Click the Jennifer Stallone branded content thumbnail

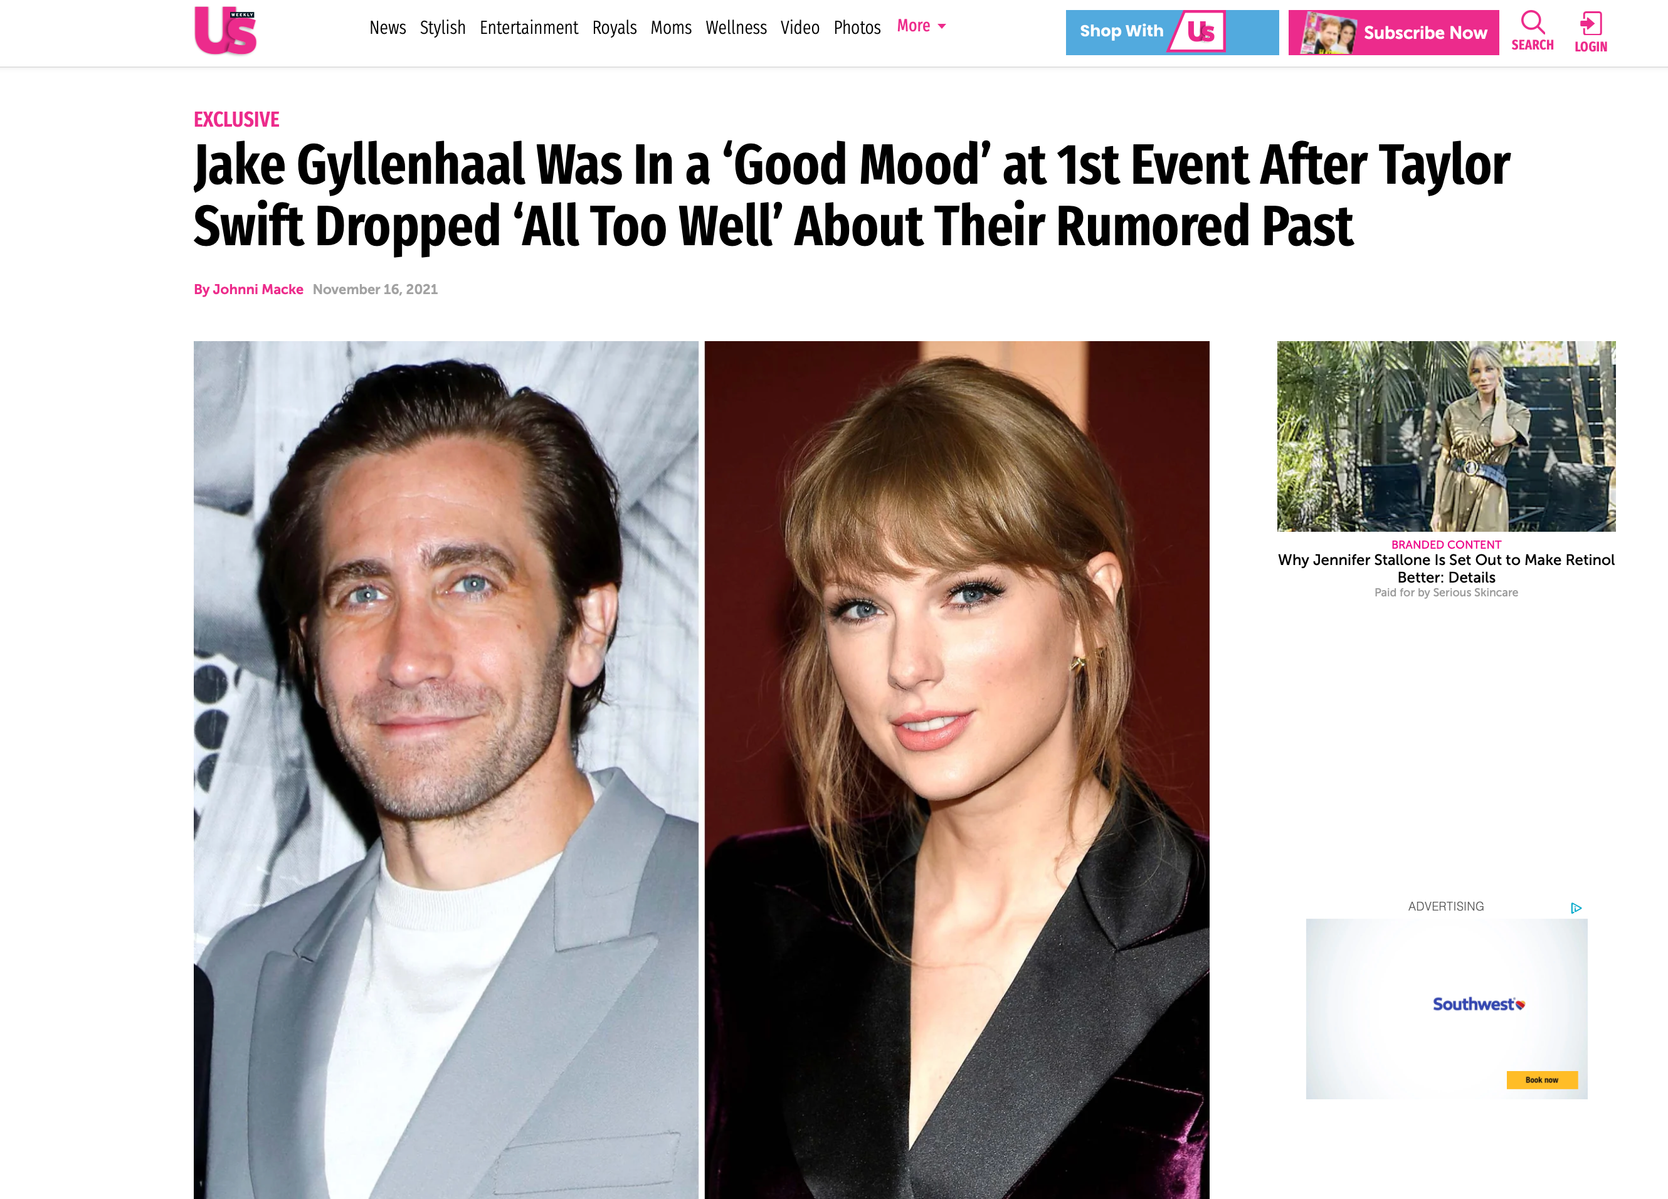point(1446,436)
